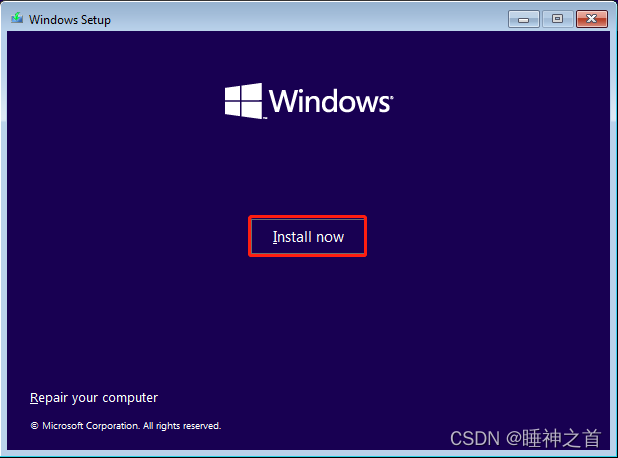618x458 pixels.
Task: Minimize the Windows Setup window
Action: [523, 19]
